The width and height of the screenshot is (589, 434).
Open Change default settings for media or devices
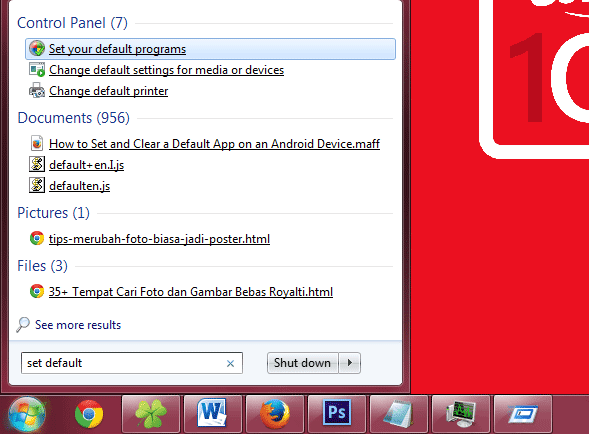pos(166,70)
